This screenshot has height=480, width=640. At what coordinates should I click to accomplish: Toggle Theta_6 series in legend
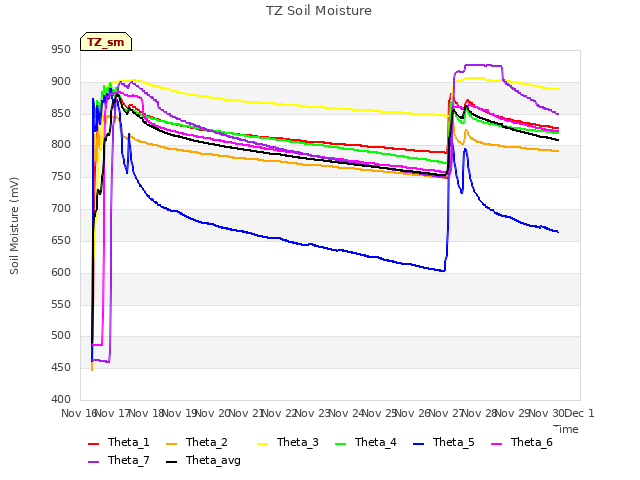click(x=522, y=442)
